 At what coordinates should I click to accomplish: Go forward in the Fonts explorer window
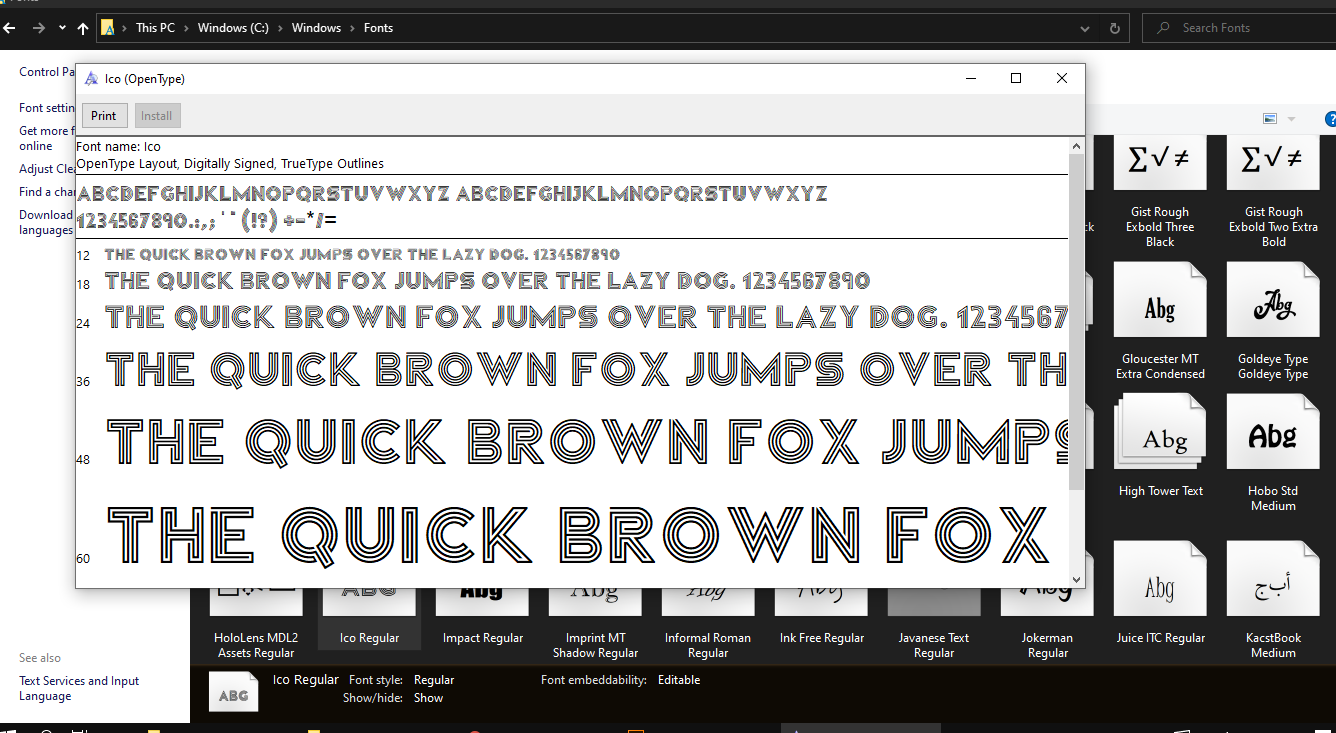tap(38, 28)
